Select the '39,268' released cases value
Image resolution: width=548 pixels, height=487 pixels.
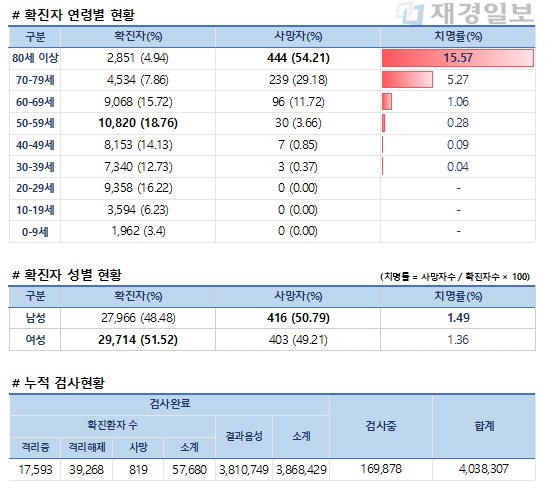(86, 470)
